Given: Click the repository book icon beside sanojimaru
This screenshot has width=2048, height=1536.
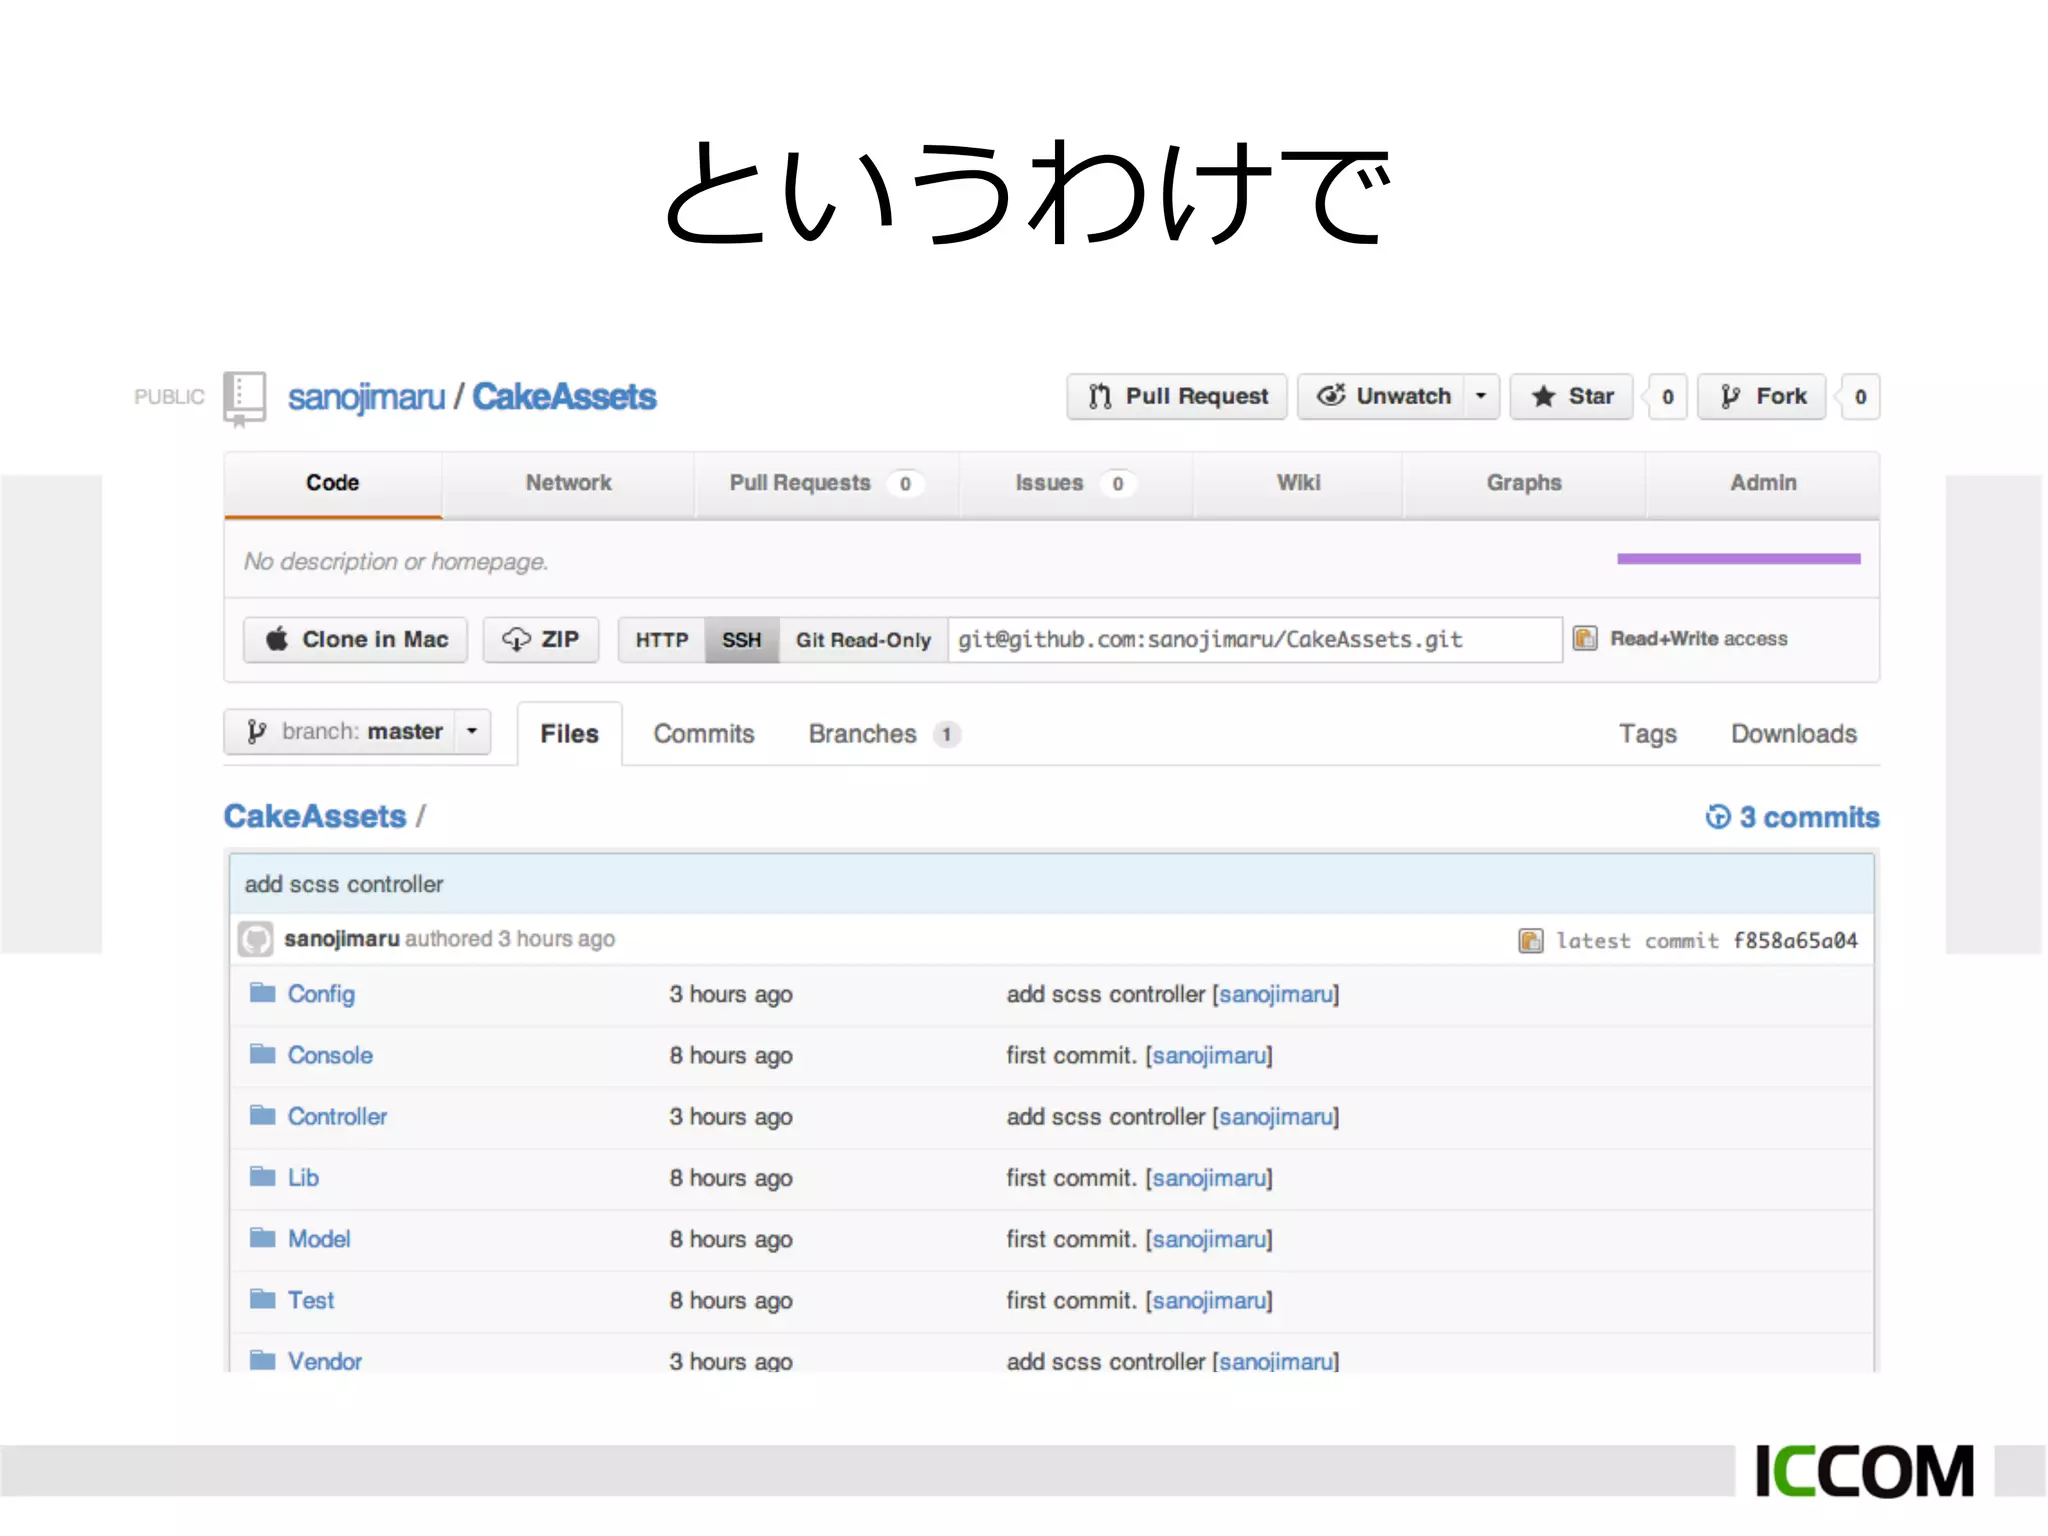Looking at the screenshot, I should point(245,399).
